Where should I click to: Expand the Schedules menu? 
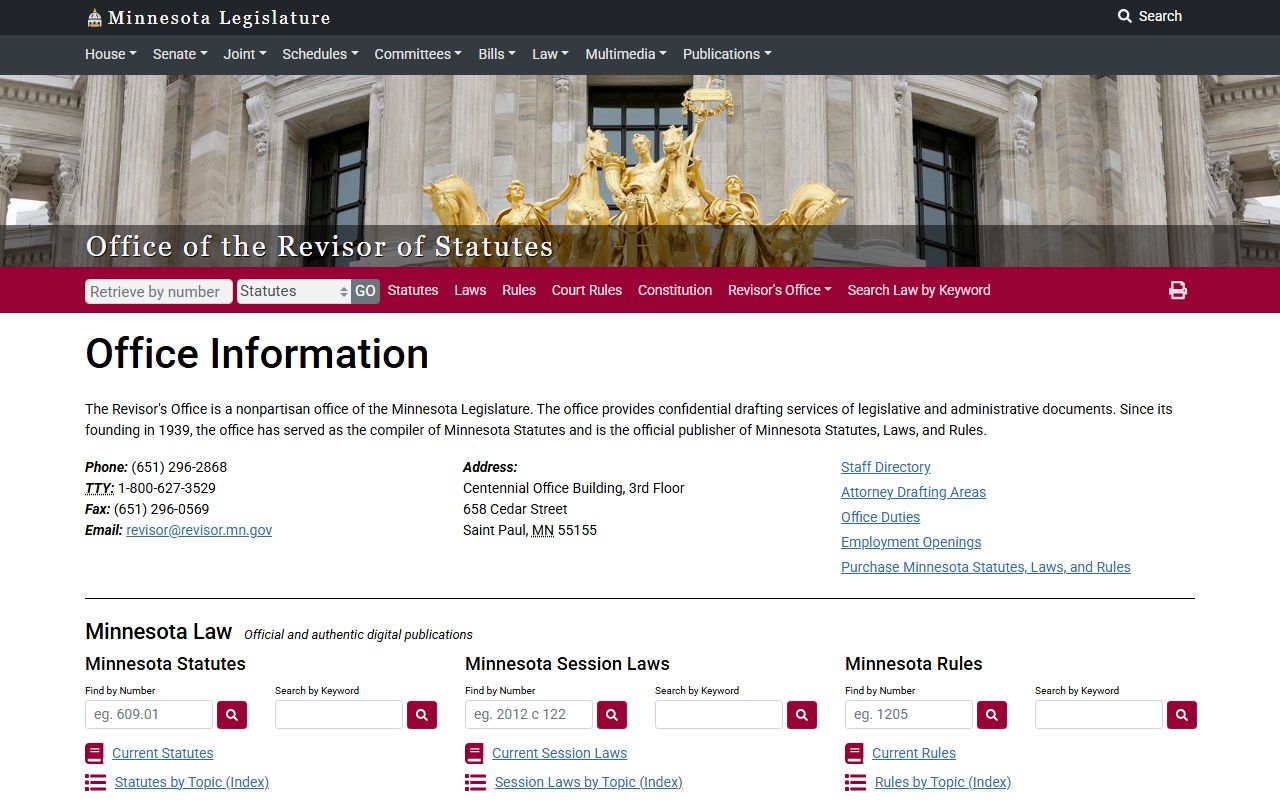(320, 54)
